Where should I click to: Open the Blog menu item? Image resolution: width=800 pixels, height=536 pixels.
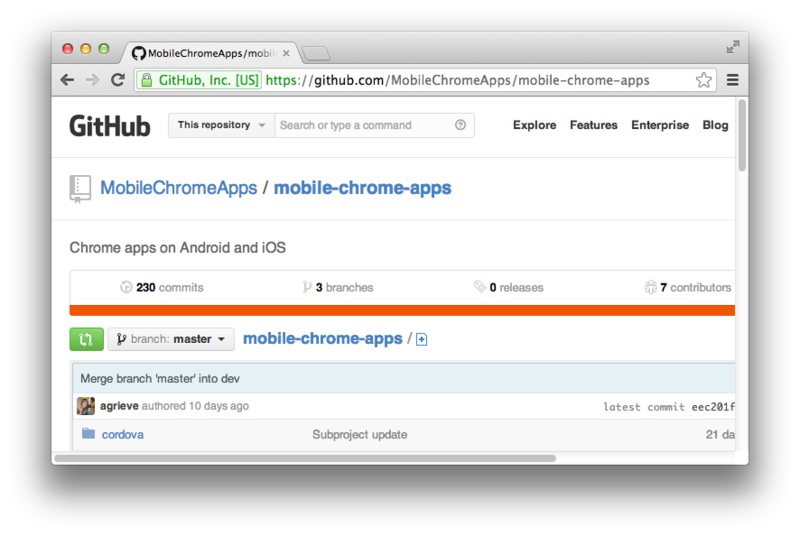(715, 125)
